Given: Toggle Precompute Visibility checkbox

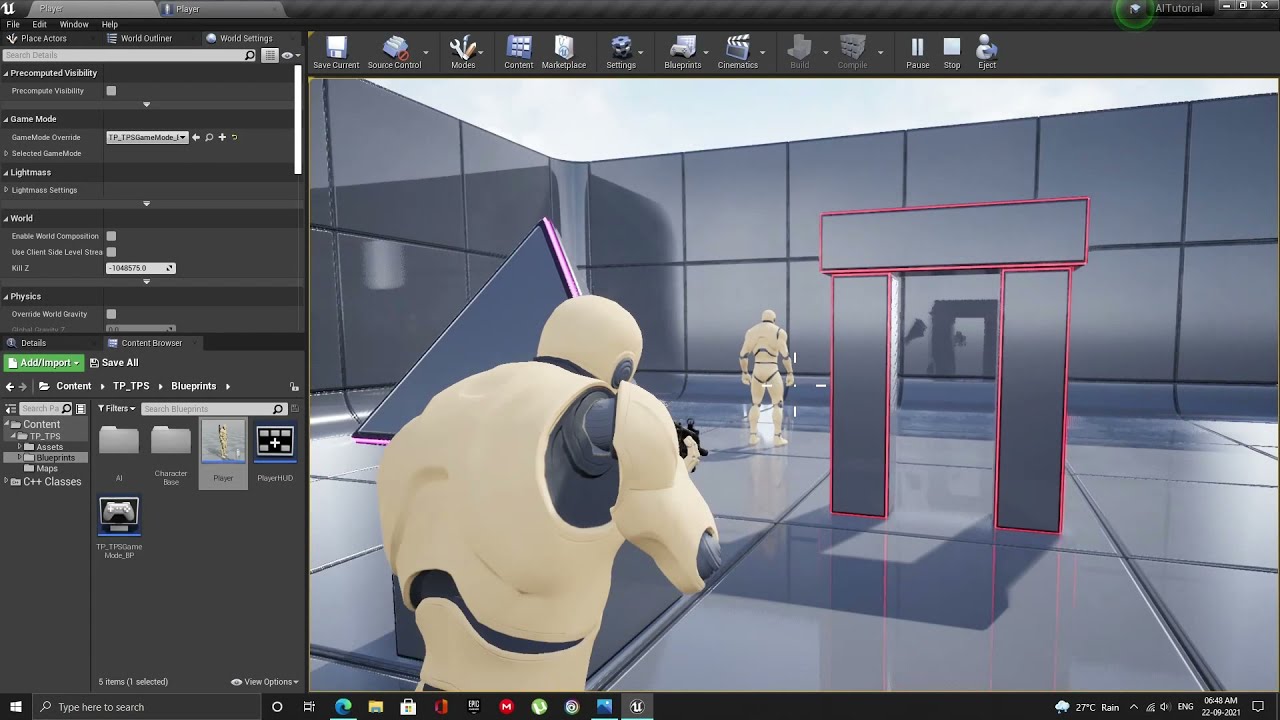Looking at the screenshot, I should (111, 91).
